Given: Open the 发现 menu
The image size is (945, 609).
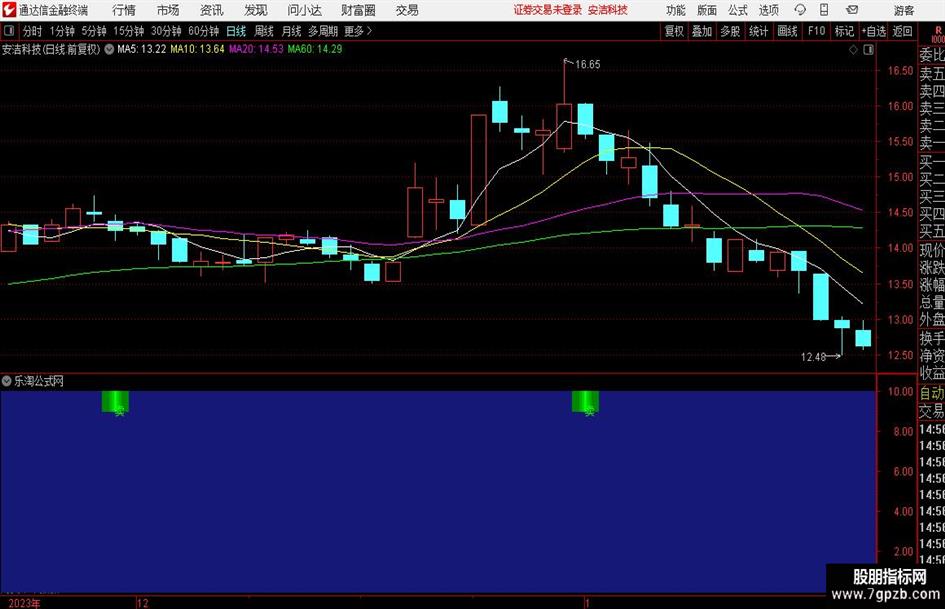Looking at the screenshot, I should click(x=256, y=10).
